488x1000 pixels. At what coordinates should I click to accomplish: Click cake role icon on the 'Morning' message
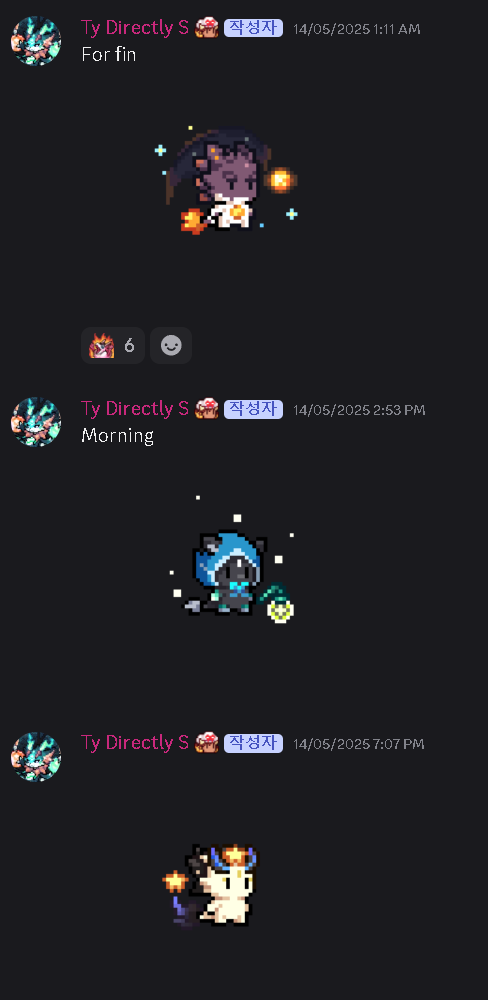point(207,408)
